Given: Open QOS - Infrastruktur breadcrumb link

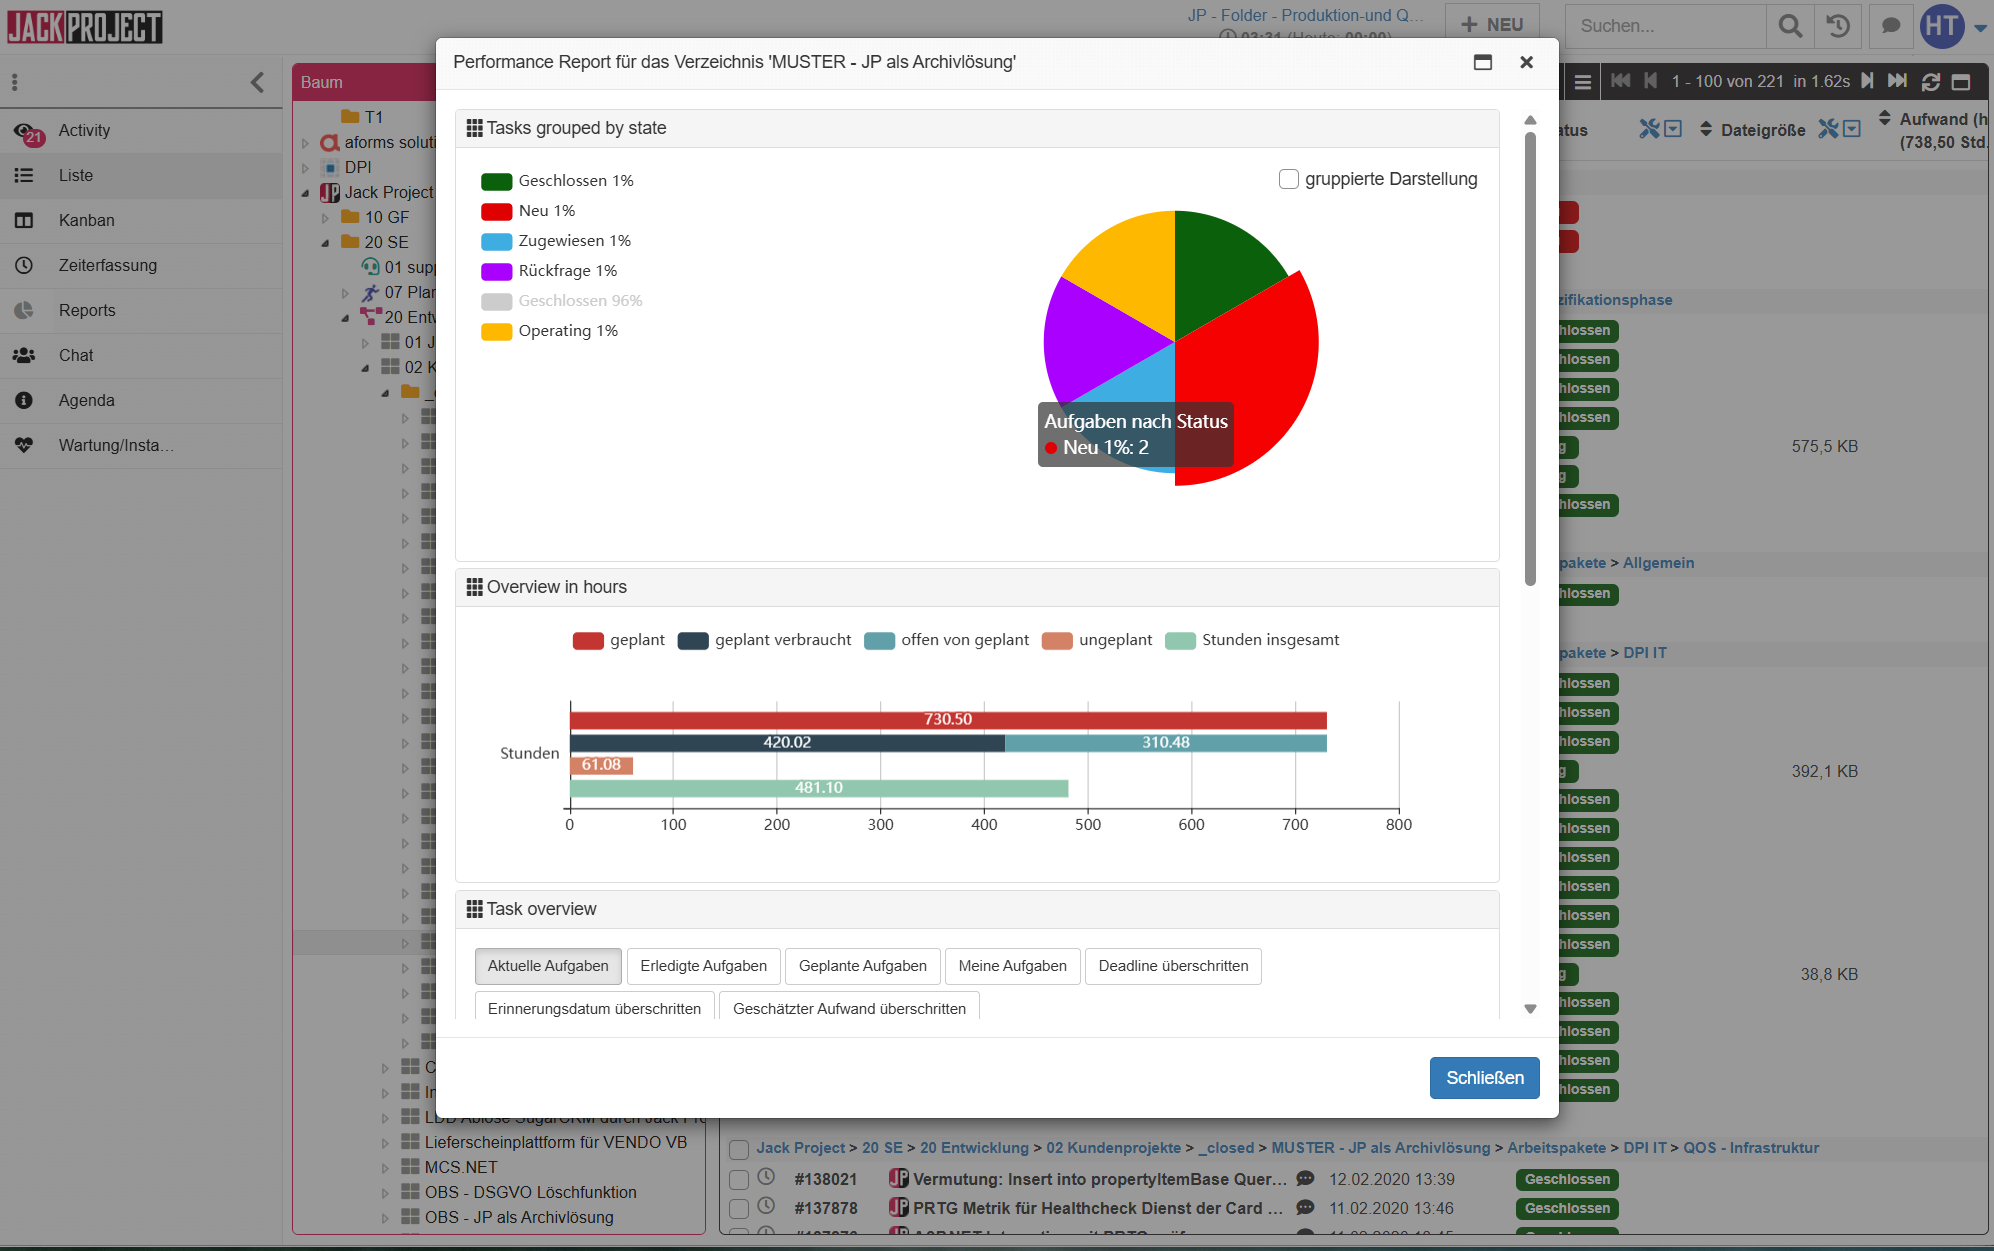Looking at the screenshot, I should click(x=1751, y=1148).
